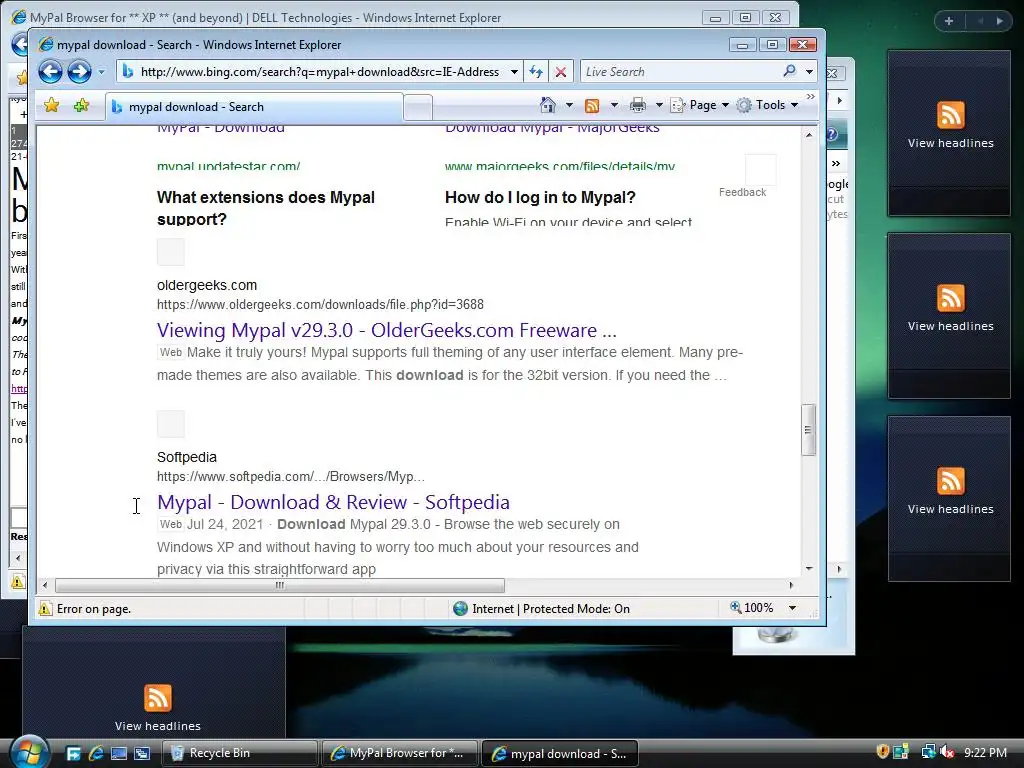
Task: Click in the Live Search box
Action: [x=679, y=72]
